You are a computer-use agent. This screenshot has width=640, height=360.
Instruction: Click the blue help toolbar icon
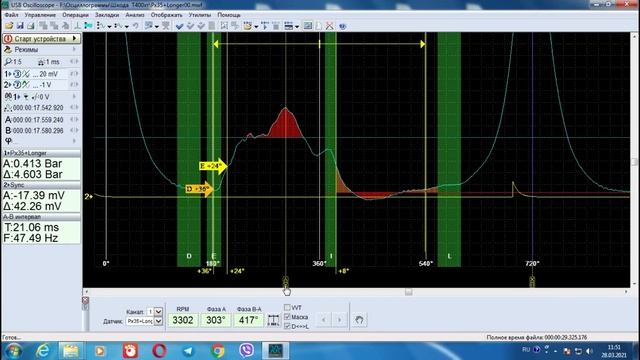click(x=342, y=26)
